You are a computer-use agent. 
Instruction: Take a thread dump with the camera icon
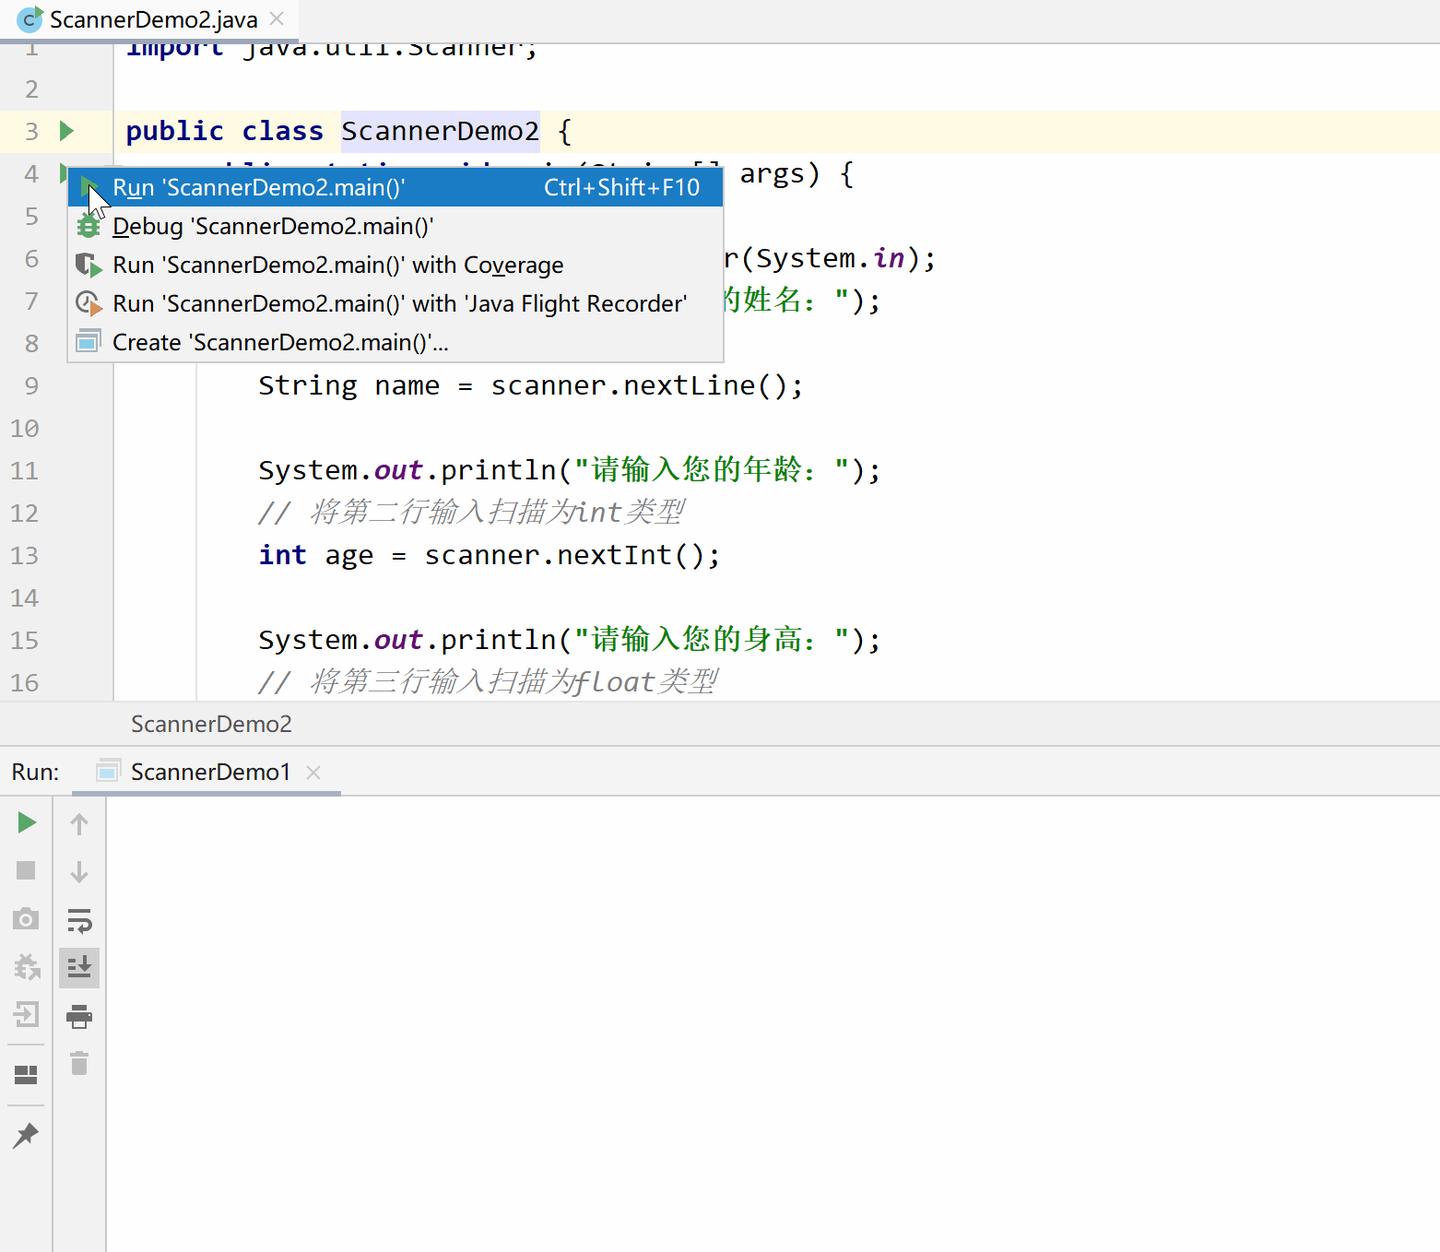click(26, 917)
